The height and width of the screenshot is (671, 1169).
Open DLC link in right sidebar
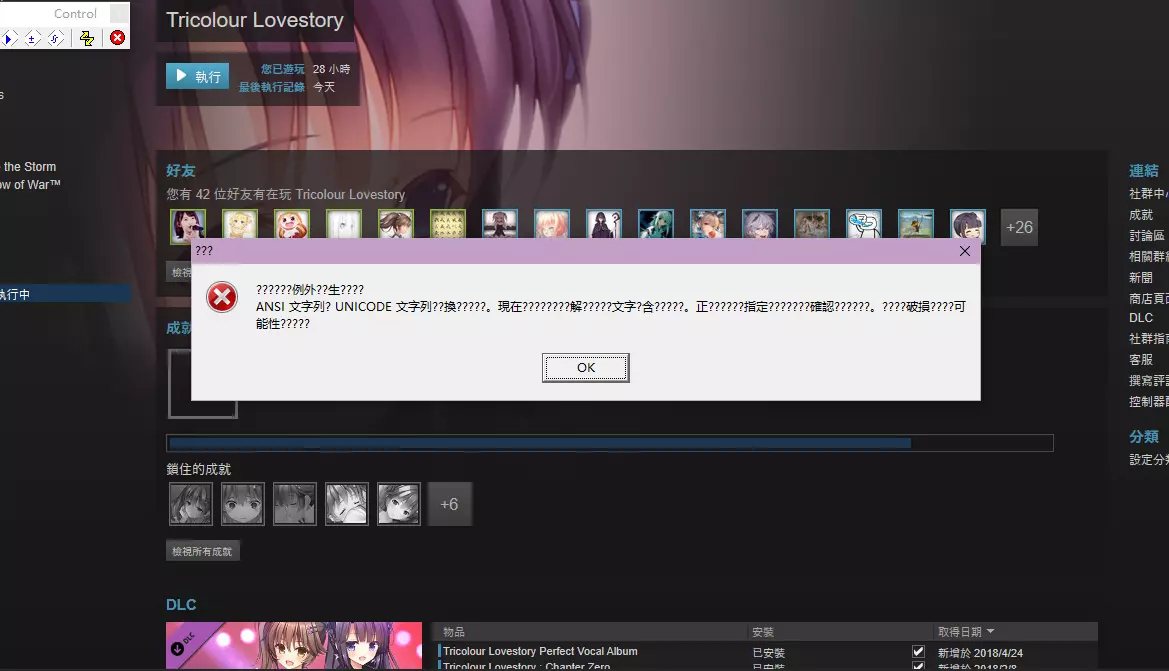1141,318
